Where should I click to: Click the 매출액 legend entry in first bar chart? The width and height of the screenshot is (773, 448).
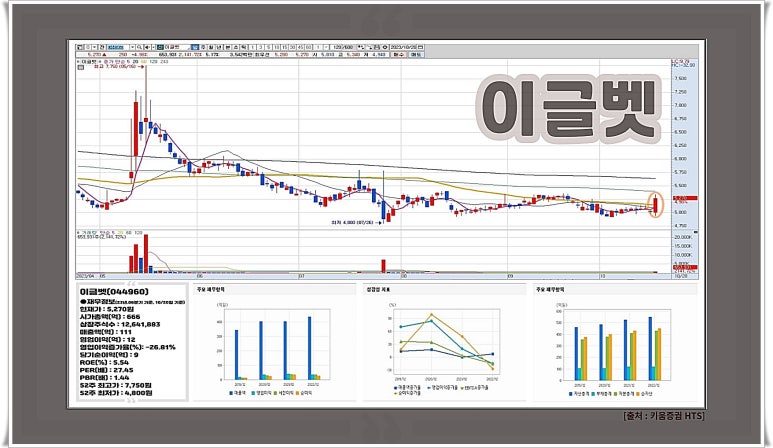pos(239,393)
